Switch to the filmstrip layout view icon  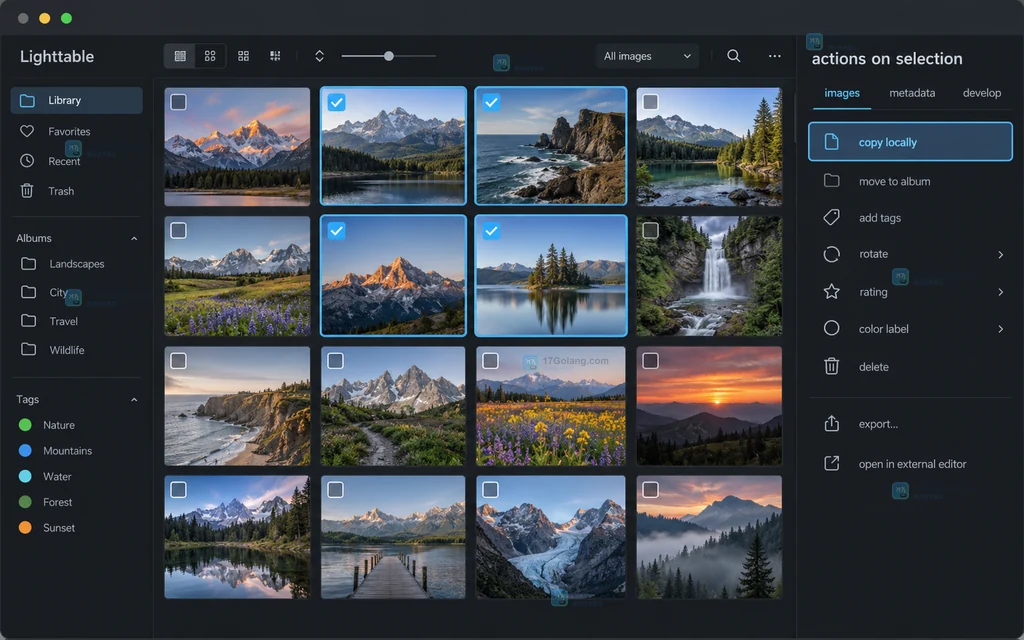coord(180,56)
